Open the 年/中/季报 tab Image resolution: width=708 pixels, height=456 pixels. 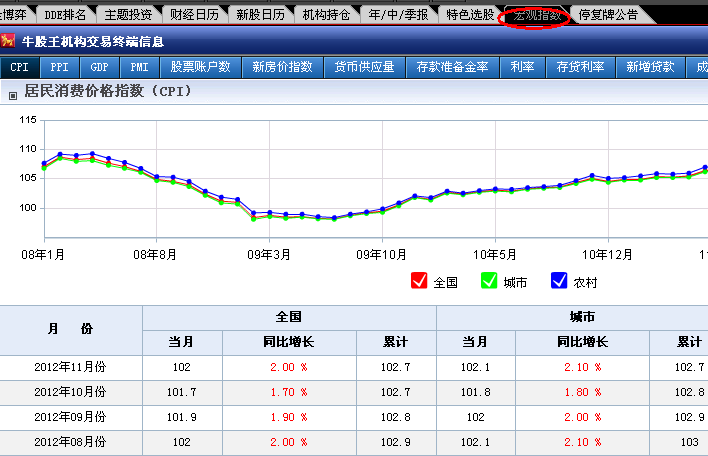[x=398, y=15]
